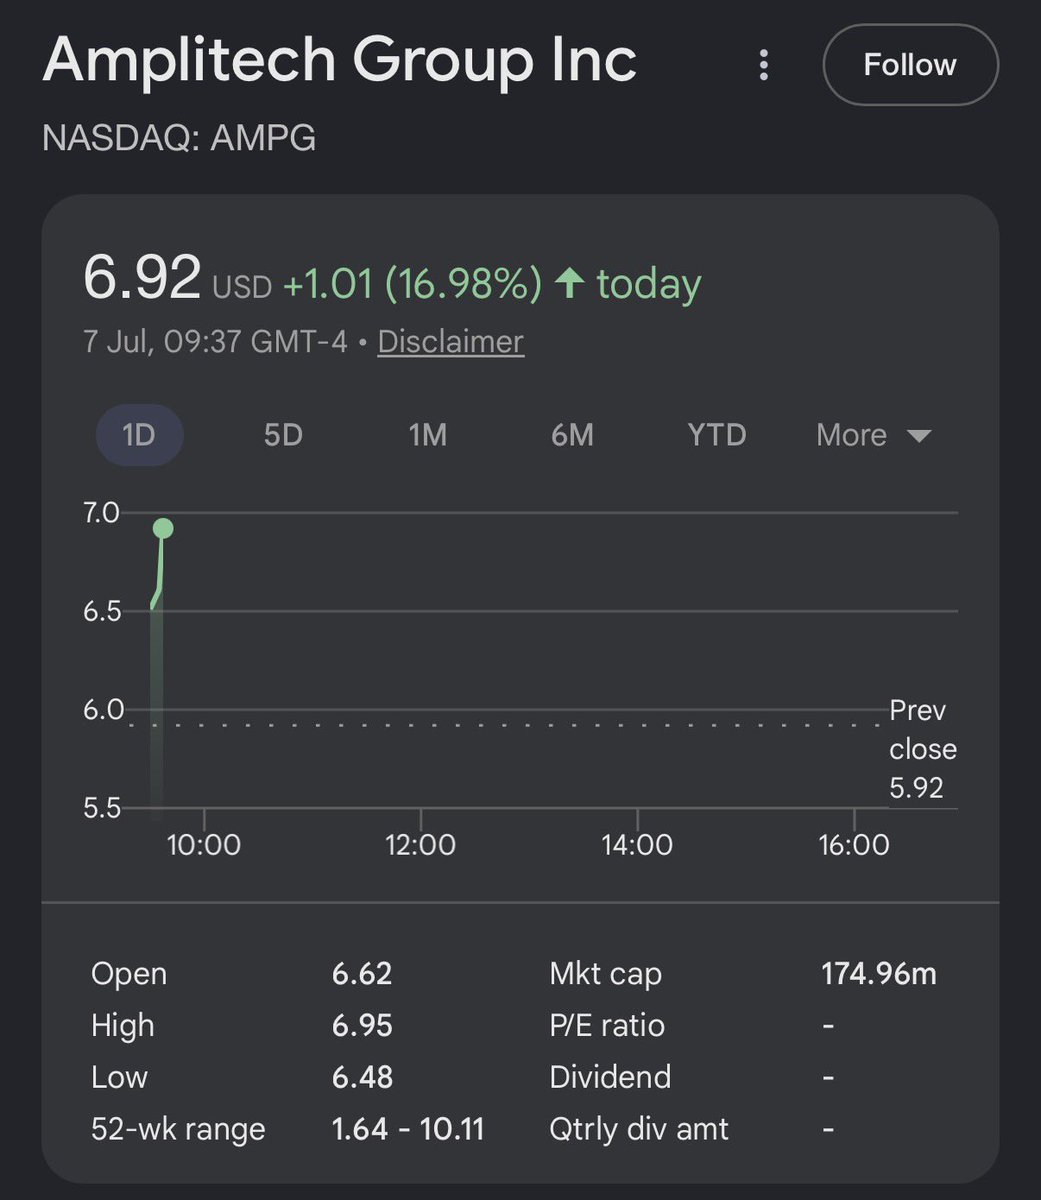Viewport: 1041px width, 1200px height.
Task: Switch to the 6M chart range
Action: coord(572,435)
